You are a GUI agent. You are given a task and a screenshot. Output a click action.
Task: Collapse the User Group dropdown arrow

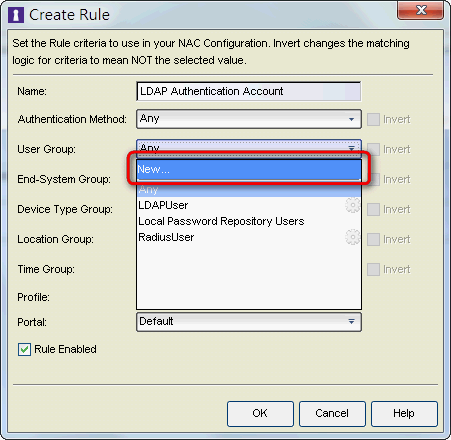tap(351, 148)
